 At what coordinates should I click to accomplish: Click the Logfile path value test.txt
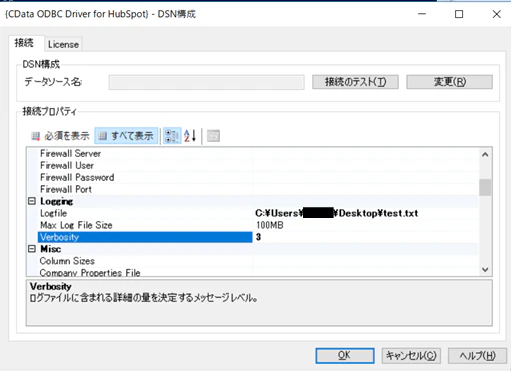337,213
